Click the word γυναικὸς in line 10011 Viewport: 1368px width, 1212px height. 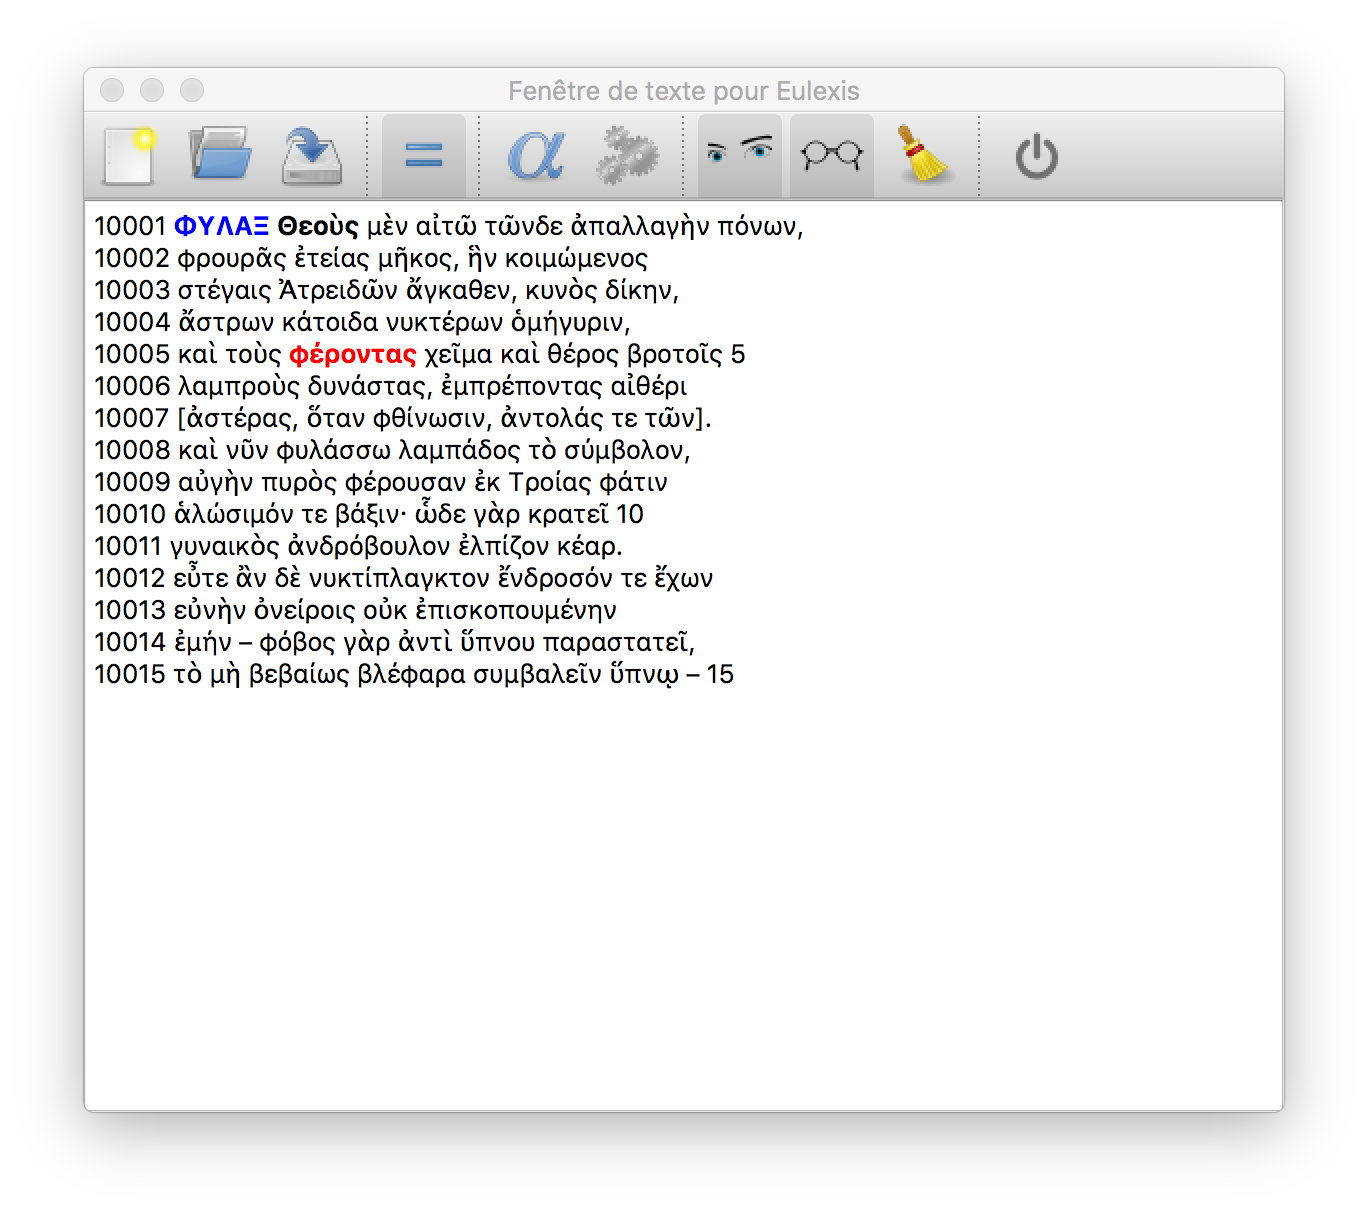click(224, 546)
